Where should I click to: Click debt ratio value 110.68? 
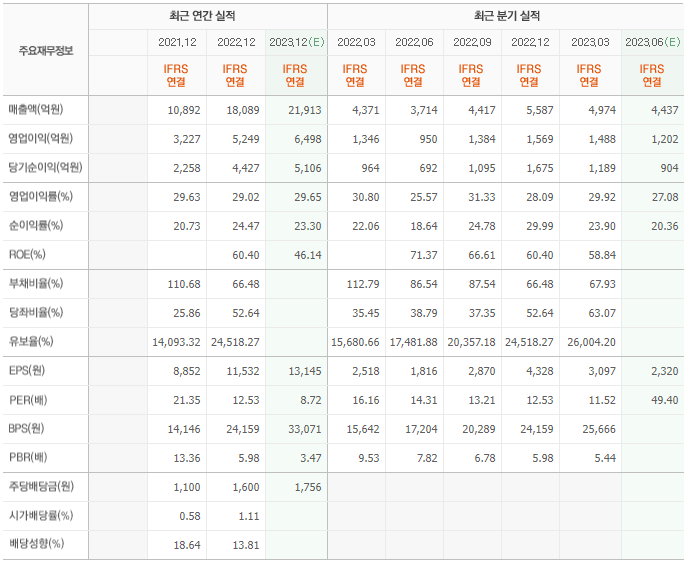tap(184, 284)
